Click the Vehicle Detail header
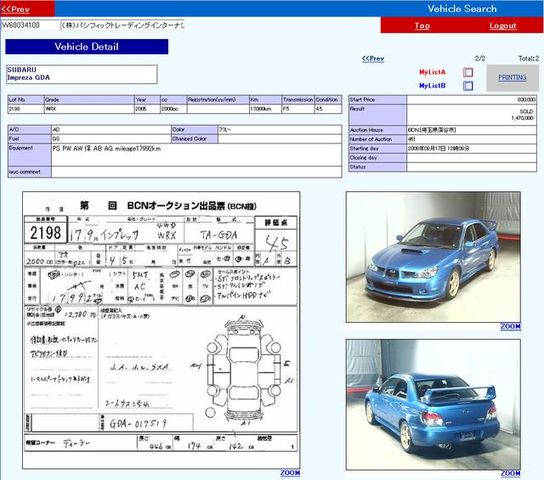This screenshot has height=480, width=544. pos(87,46)
